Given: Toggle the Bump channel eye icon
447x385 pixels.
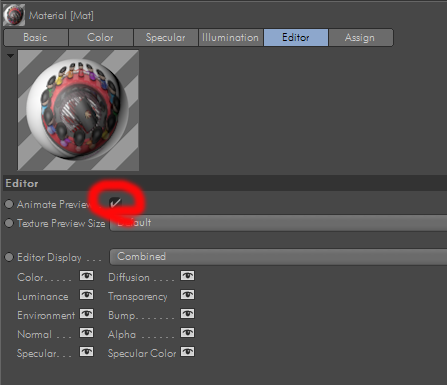Looking at the screenshot, I should point(187,314).
